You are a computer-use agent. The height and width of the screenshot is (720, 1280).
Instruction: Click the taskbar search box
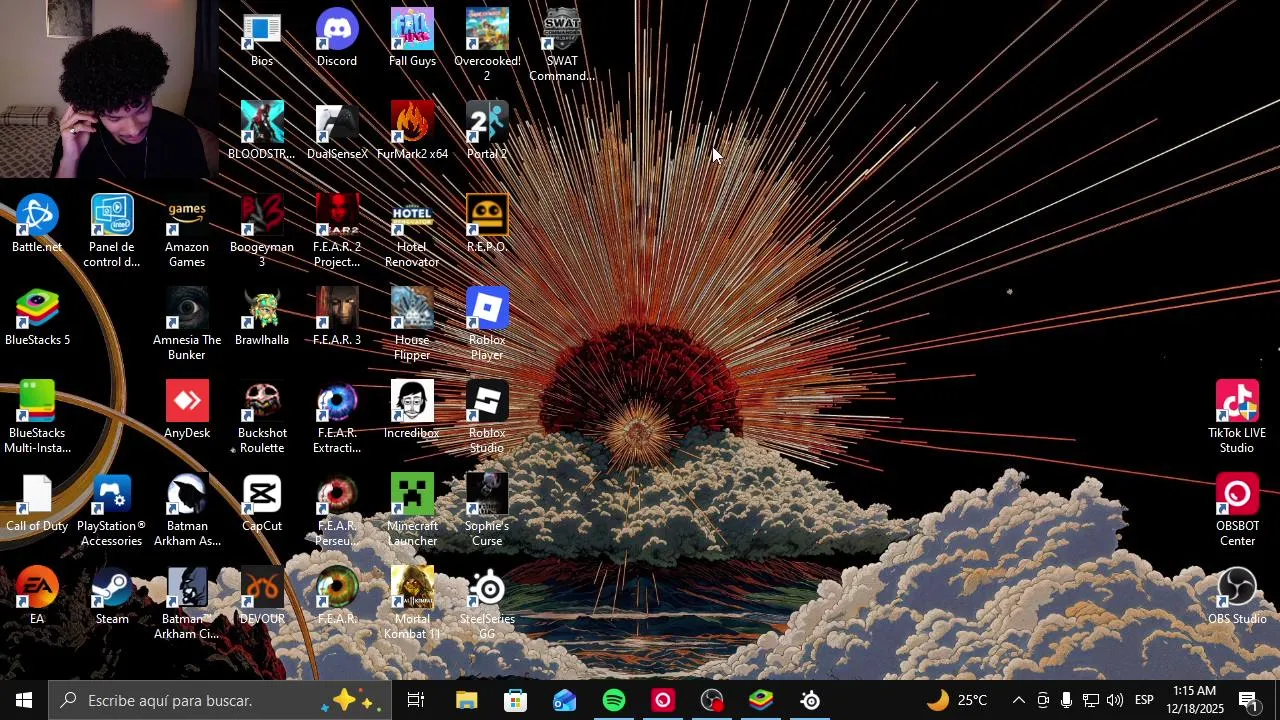[220, 700]
